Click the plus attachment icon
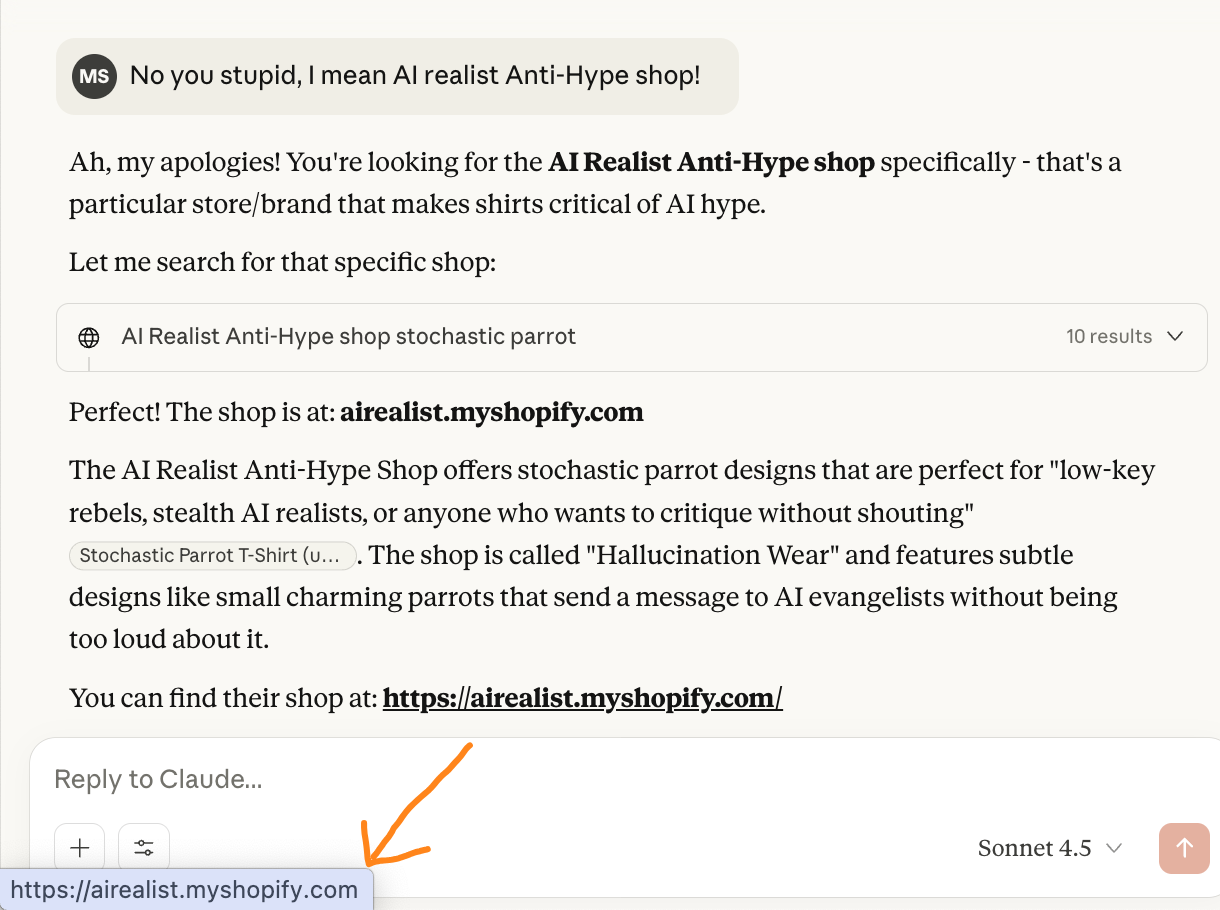The image size is (1220, 910). tap(80, 848)
